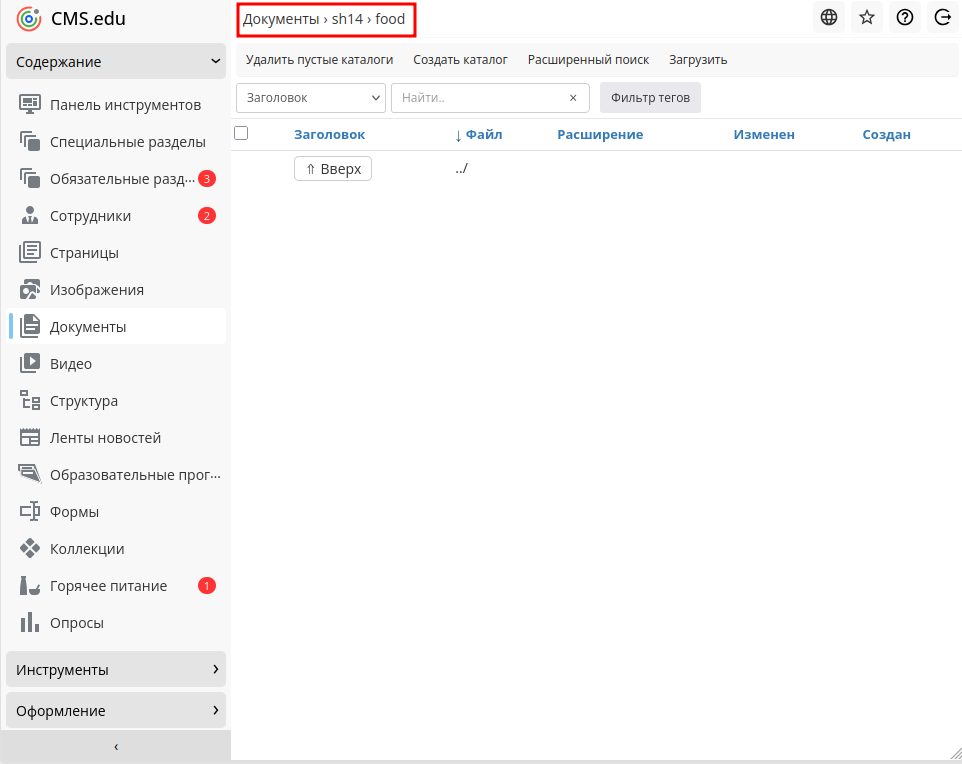962x764 pixels.
Task: Click the Фильтр тегов button
Action: click(650, 98)
